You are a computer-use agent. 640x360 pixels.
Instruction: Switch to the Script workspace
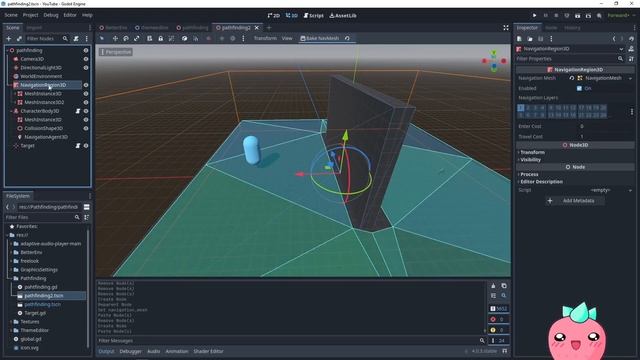[x=313, y=16]
